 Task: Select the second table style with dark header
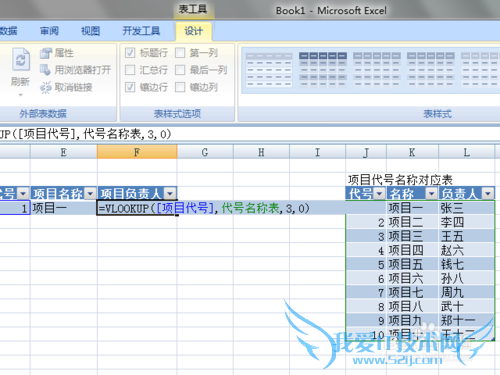point(323,70)
